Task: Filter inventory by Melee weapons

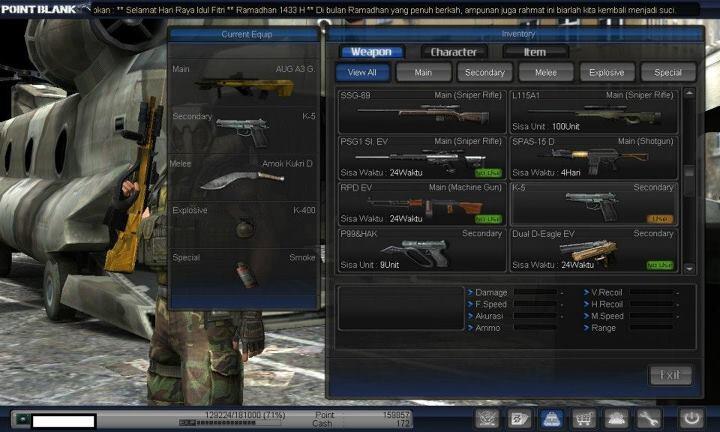Action: pyautogui.click(x=546, y=72)
